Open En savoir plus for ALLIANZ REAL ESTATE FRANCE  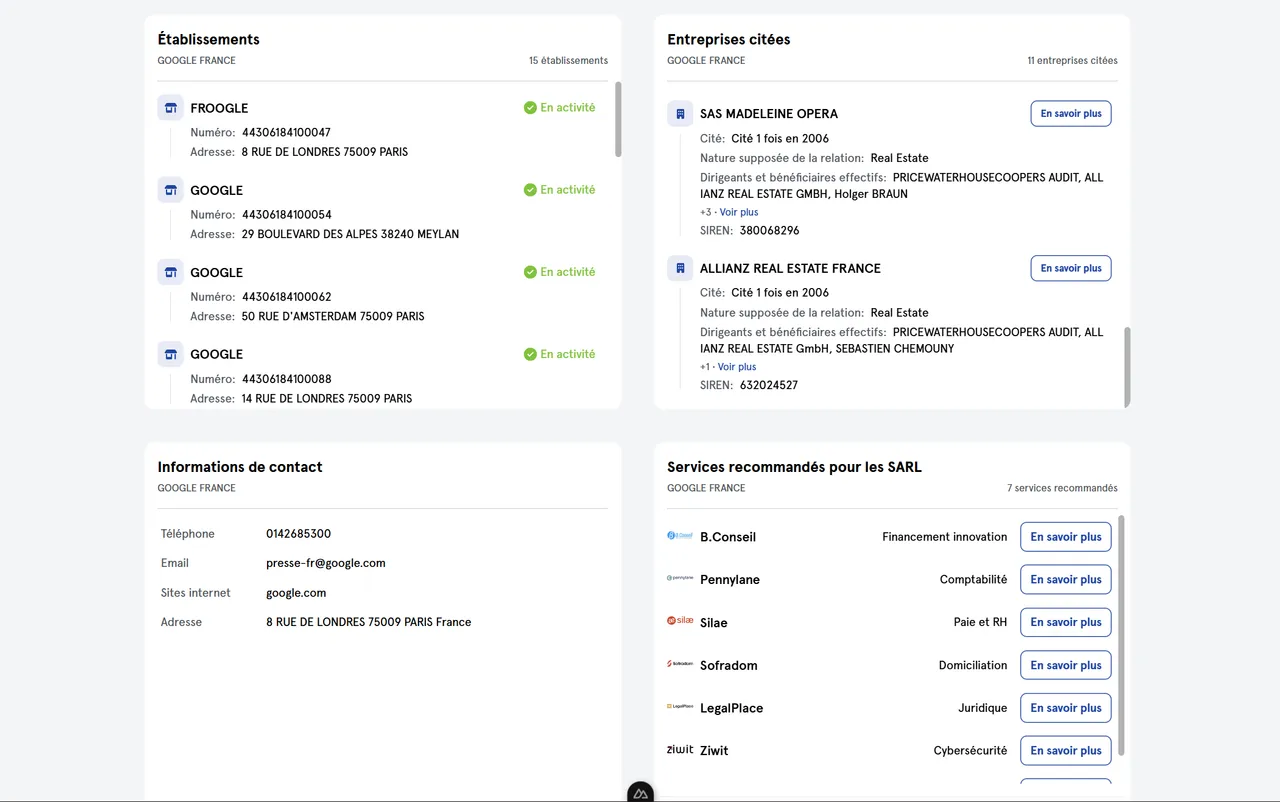tap(1071, 268)
